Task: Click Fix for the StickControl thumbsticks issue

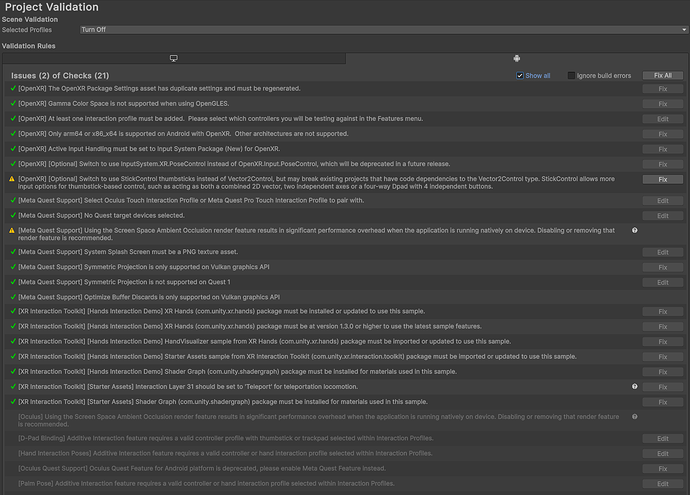Action: pyautogui.click(x=662, y=179)
